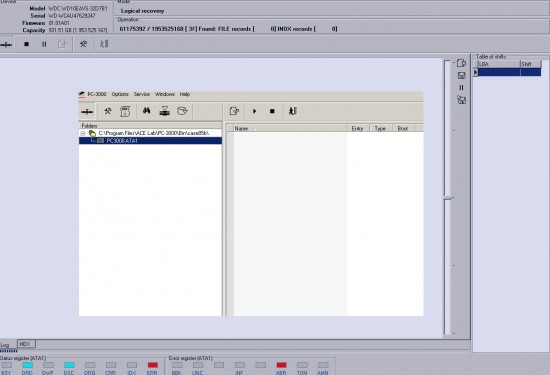Click the operation progress text 61175392 / 1953525168
Screen dimensions: 550x375
(x=152, y=29)
